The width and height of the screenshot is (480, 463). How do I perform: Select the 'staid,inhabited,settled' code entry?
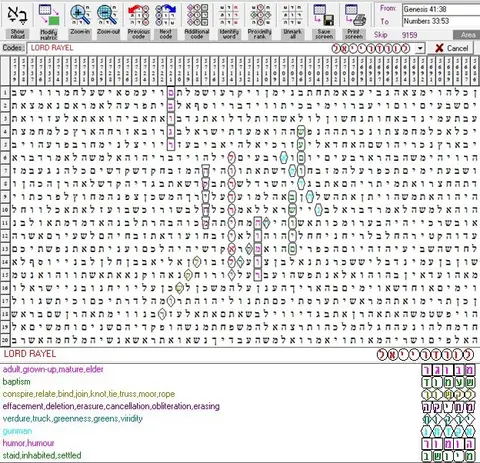tap(42, 455)
